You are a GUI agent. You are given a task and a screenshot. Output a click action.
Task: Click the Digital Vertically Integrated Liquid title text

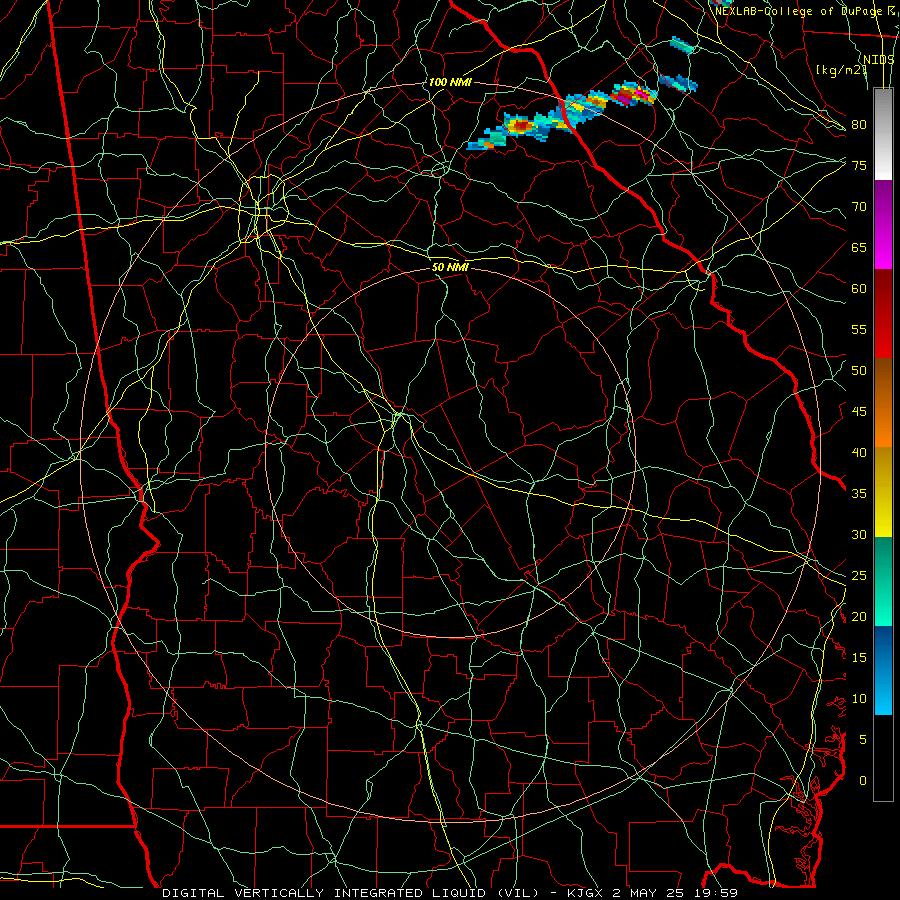(x=351, y=893)
